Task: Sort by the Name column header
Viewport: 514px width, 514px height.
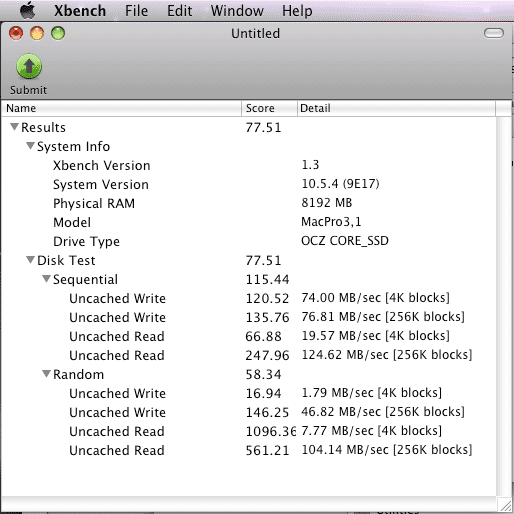Action: [121, 108]
